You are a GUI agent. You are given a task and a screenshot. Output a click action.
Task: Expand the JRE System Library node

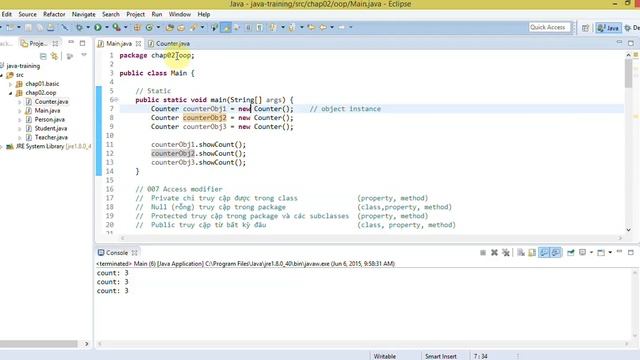click(x=2, y=147)
